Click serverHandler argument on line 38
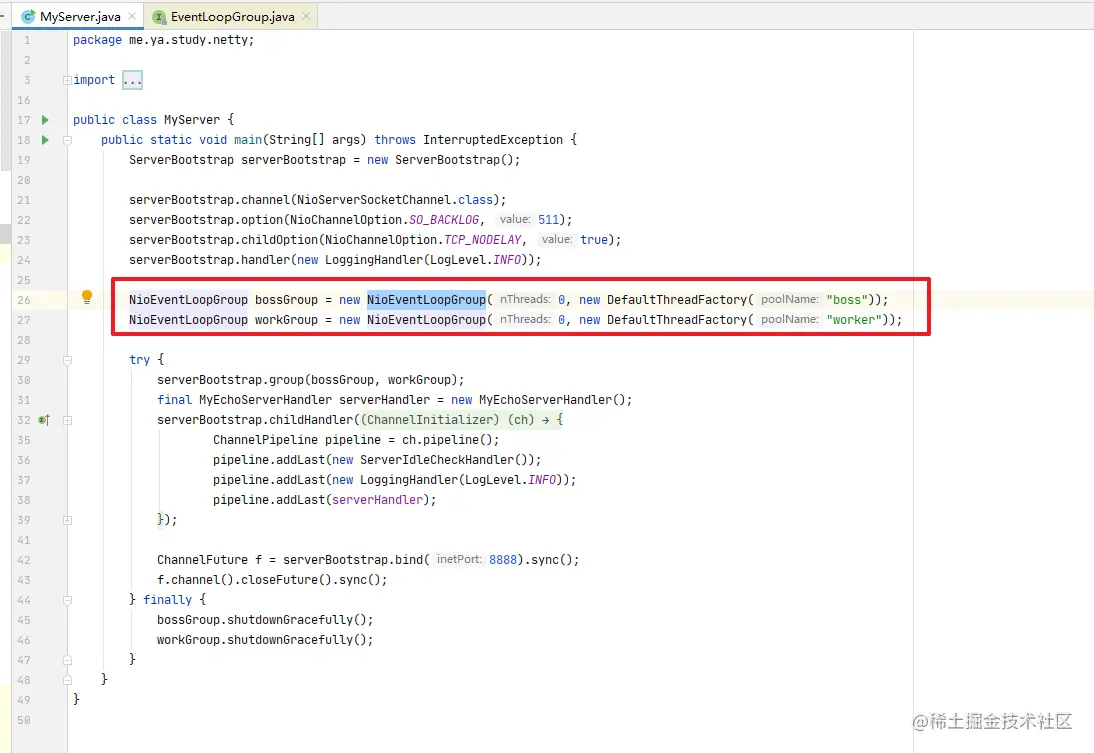Image resolution: width=1094 pixels, height=753 pixels. coord(377,500)
